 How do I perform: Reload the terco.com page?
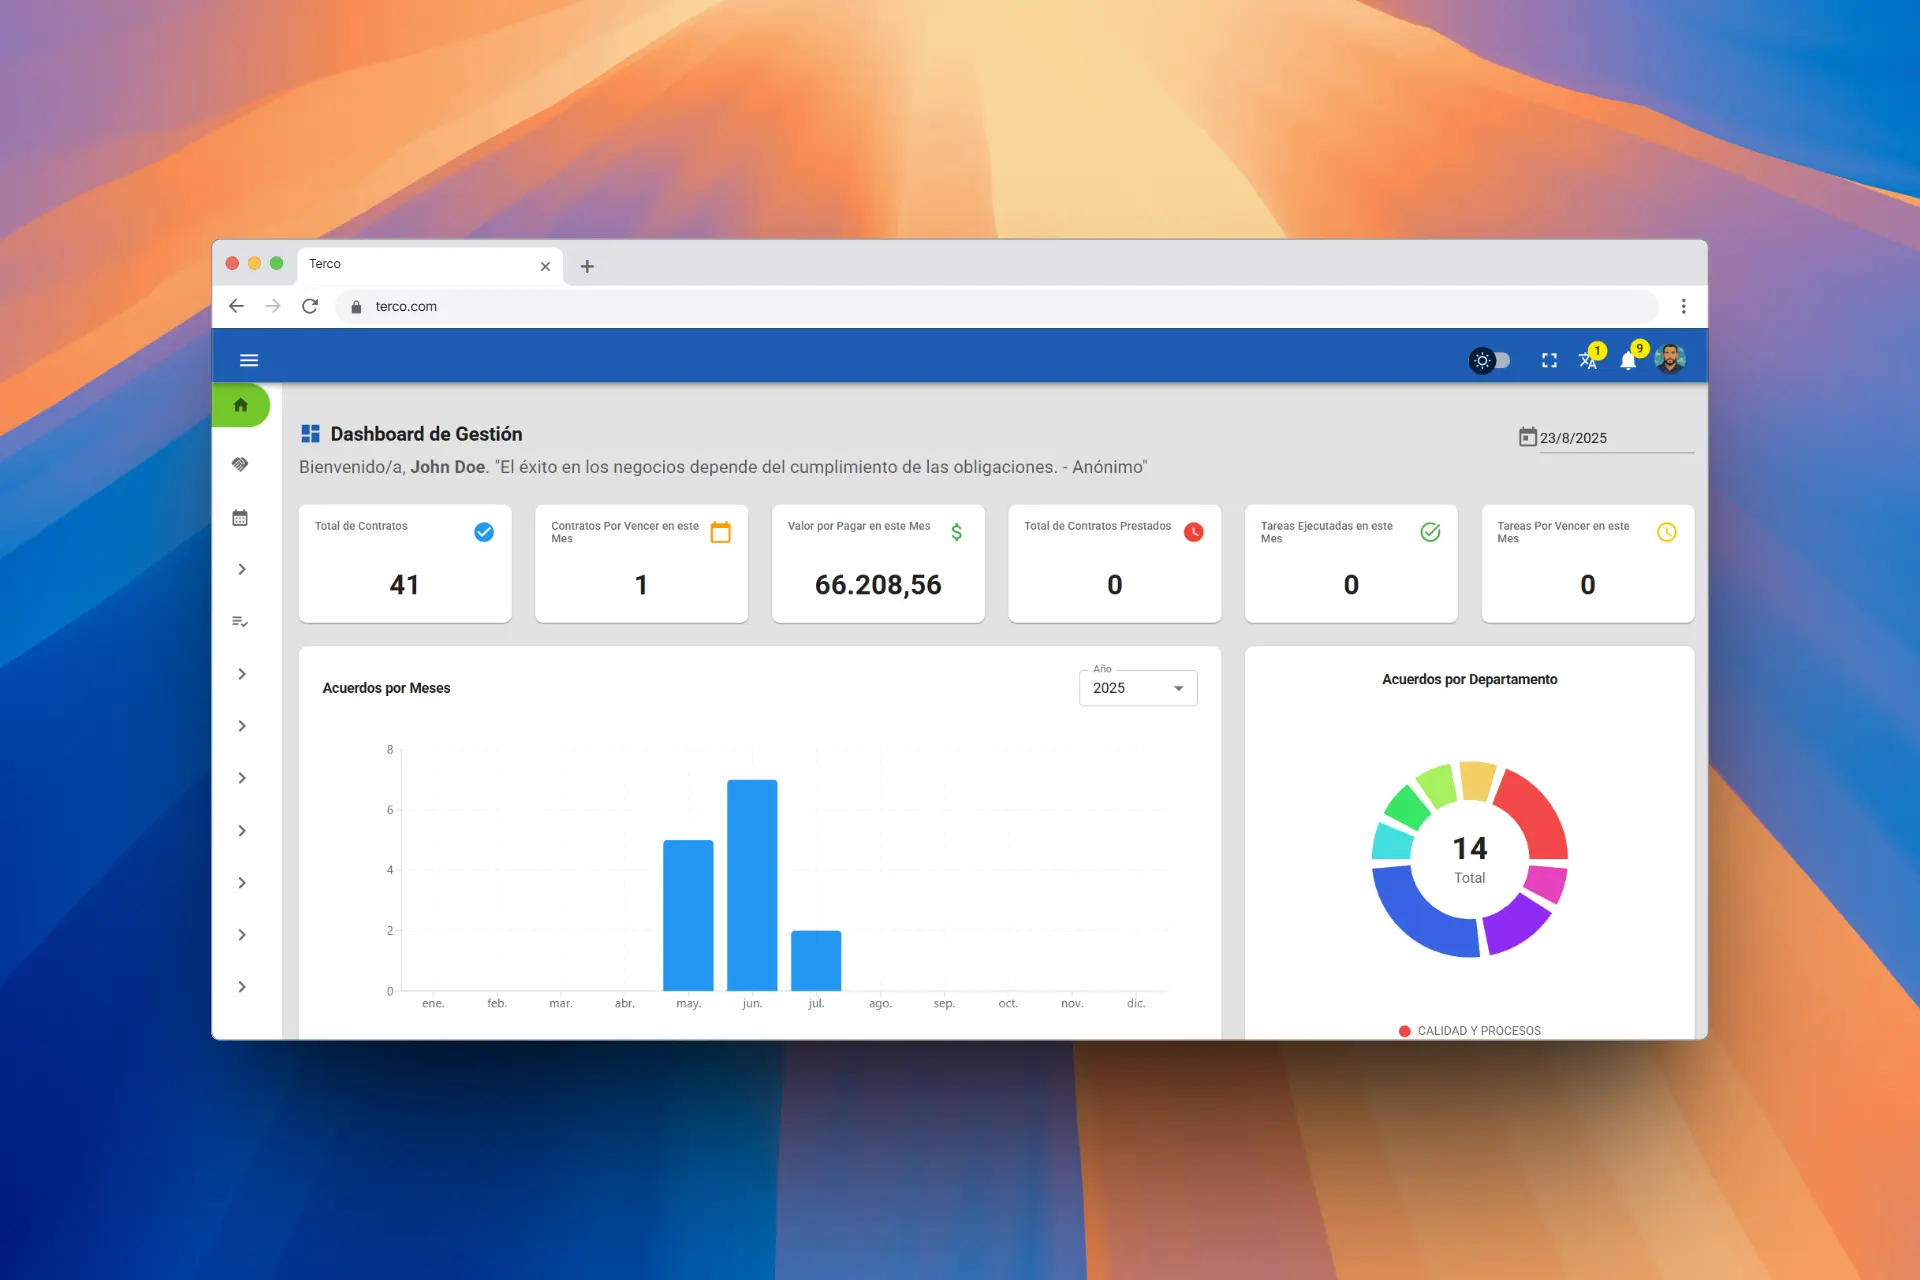[x=310, y=306]
